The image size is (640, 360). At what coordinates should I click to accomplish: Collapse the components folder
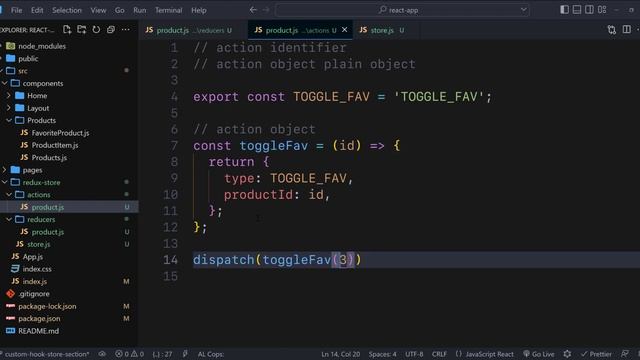(43, 83)
